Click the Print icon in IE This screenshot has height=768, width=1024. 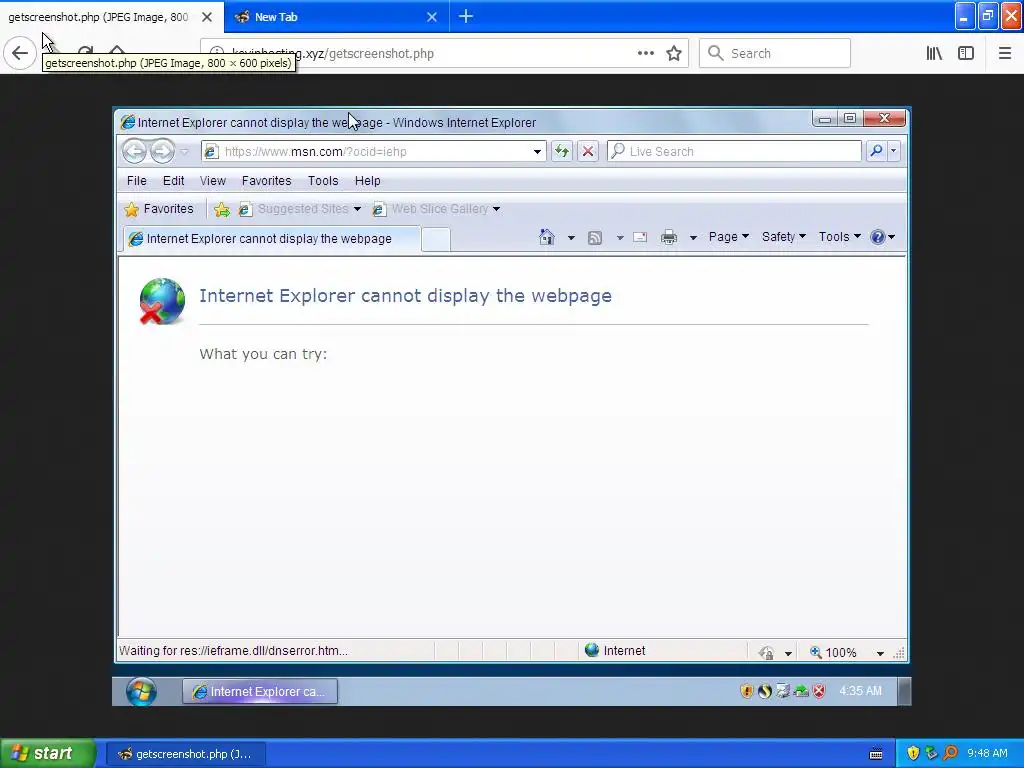(x=669, y=238)
